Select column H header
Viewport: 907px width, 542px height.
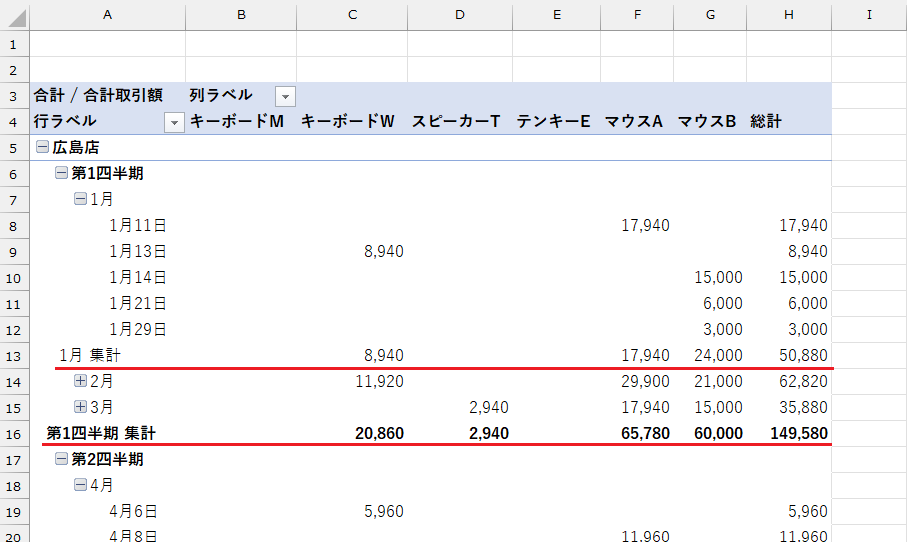[789, 15]
